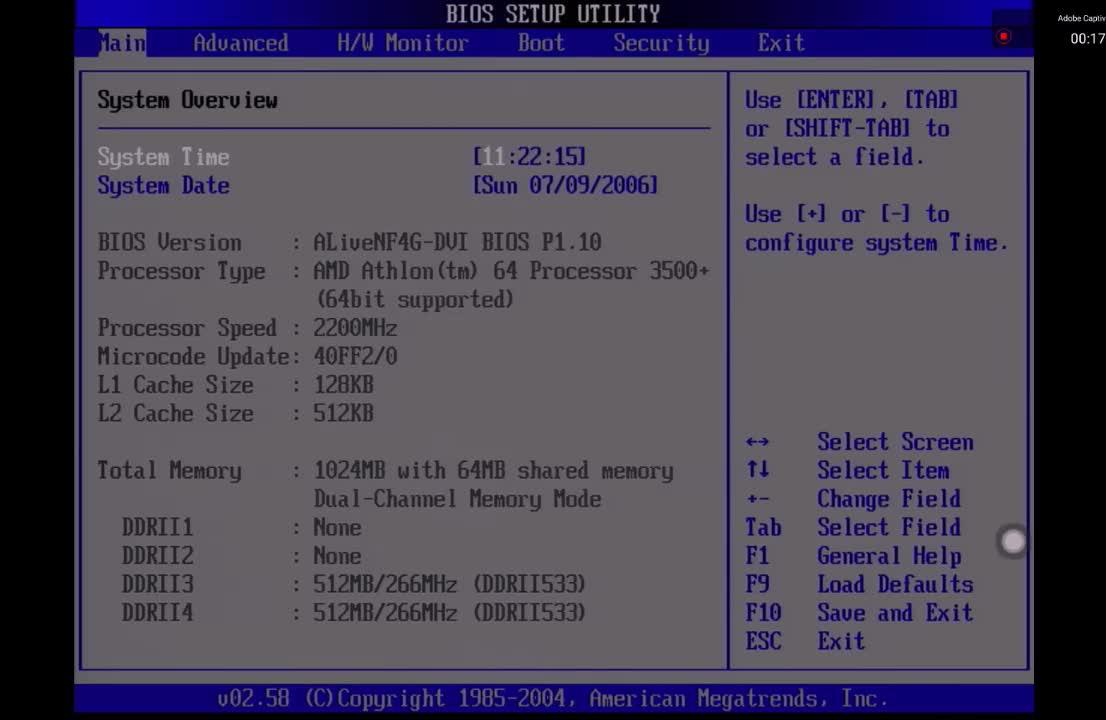Click the DDRII1 None entry
1106x720 pixels.
pyautogui.click(x=337, y=527)
